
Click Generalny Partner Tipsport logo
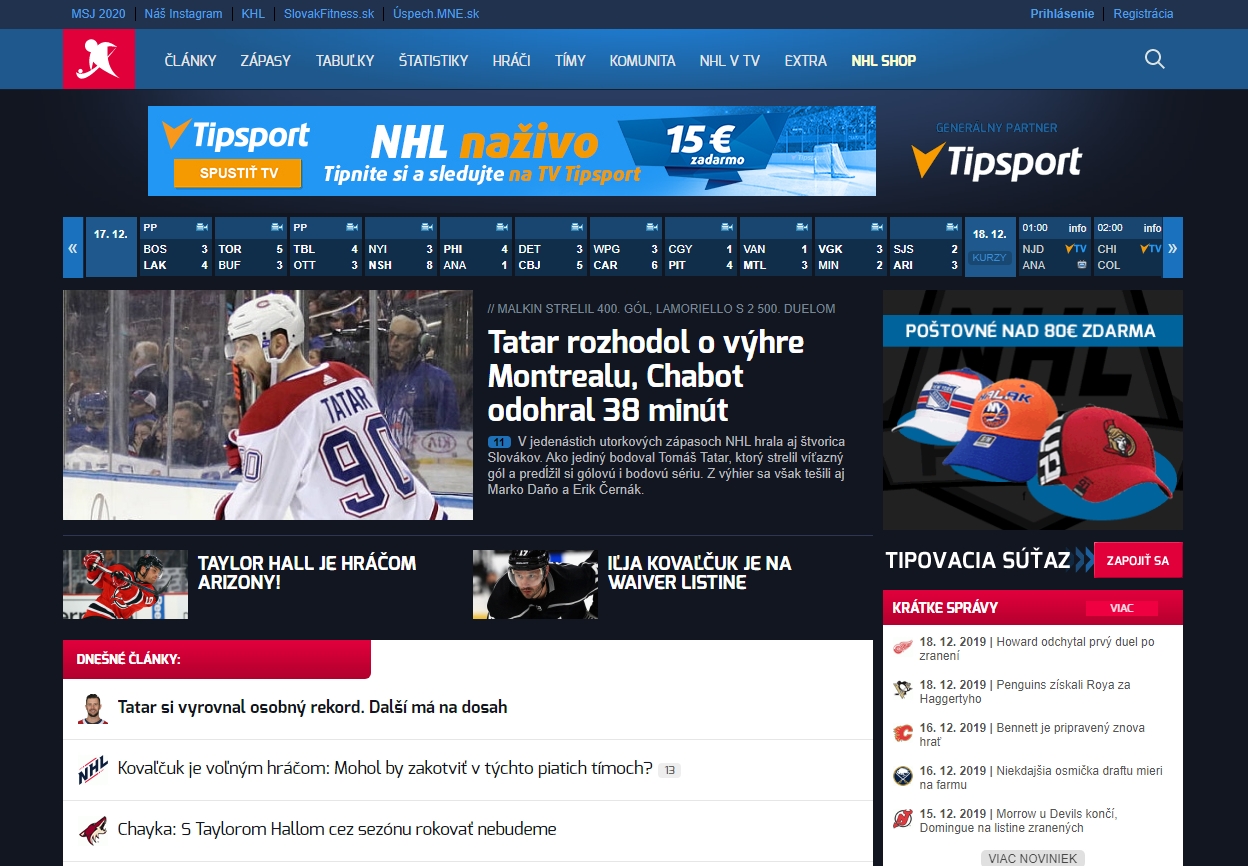point(997,161)
